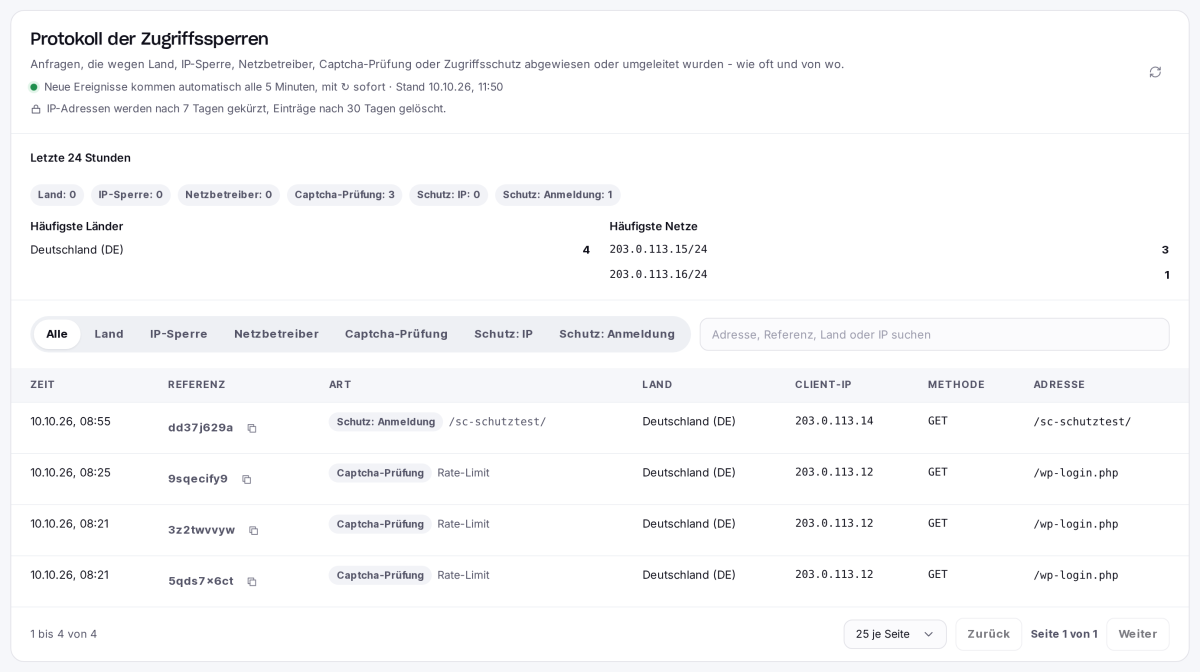Select the Captcha-Prüfung filter tab
The image size is (1200, 672).
(x=396, y=334)
